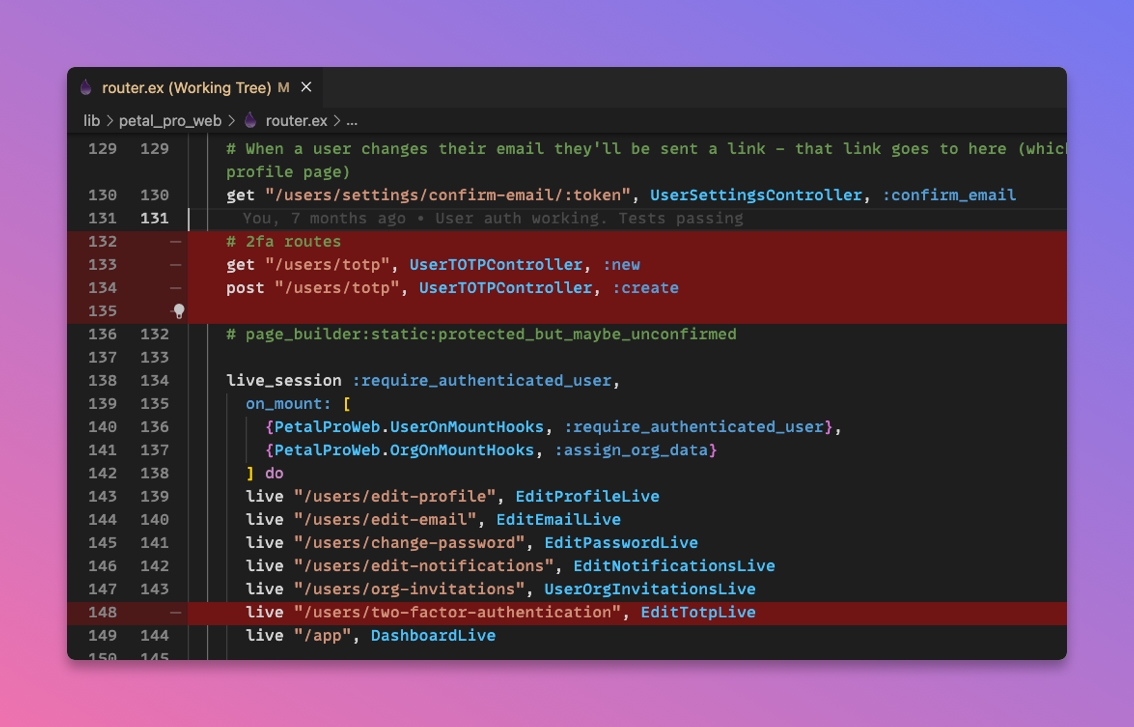Open the lib breadcrumb folder
1134x727 pixels.
91,120
